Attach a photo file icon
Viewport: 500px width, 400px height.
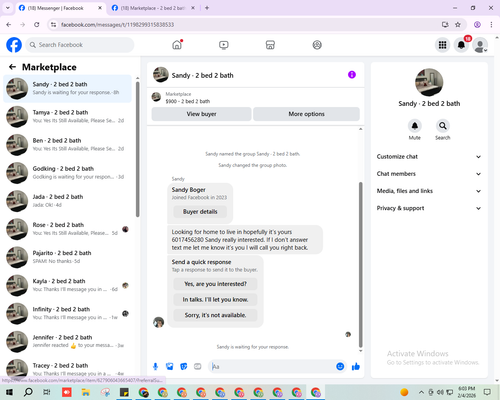170,367
